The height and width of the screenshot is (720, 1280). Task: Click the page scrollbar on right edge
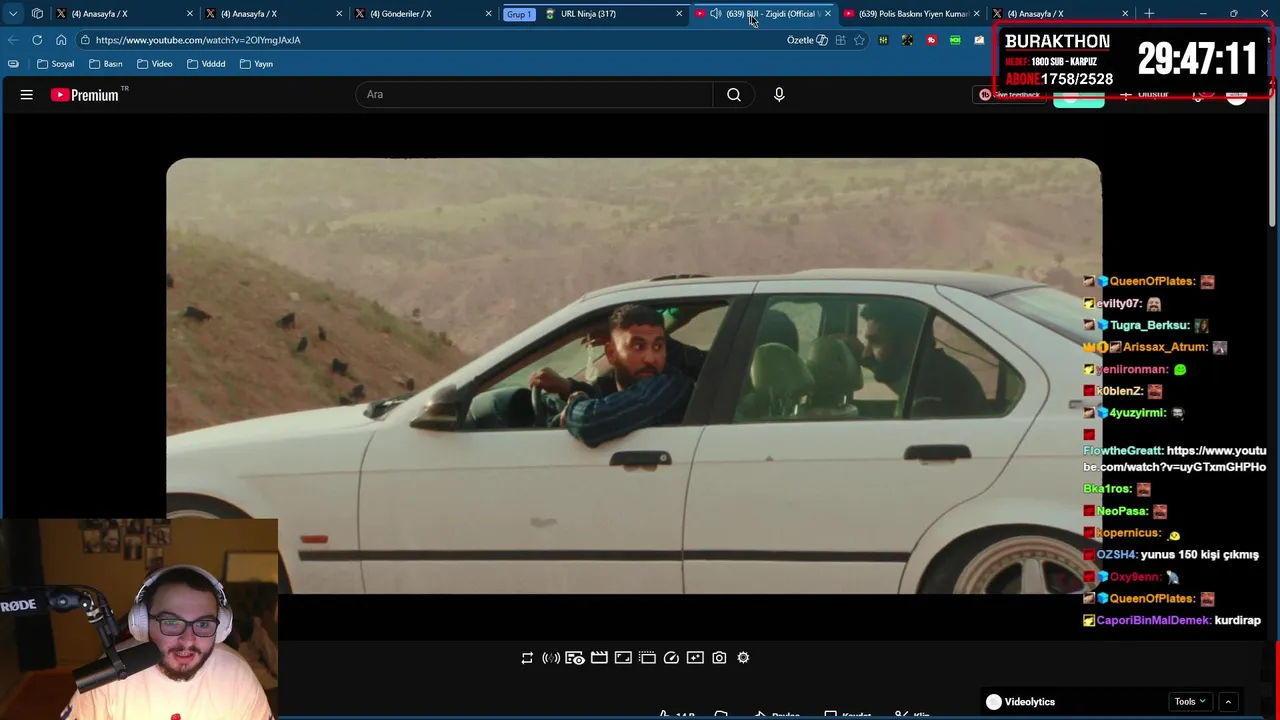[1274, 160]
